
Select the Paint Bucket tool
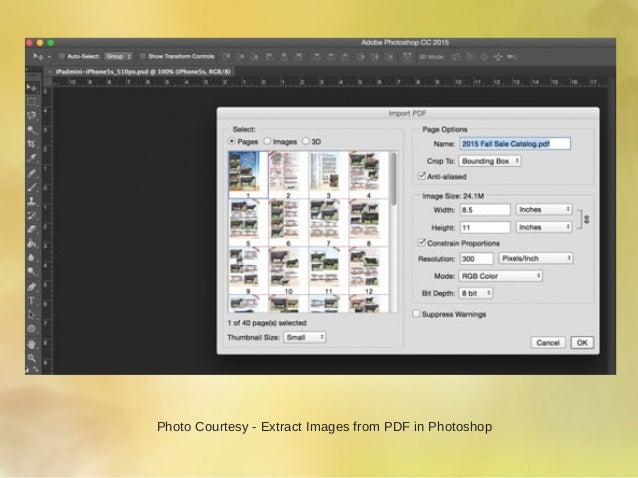tap(32, 244)
